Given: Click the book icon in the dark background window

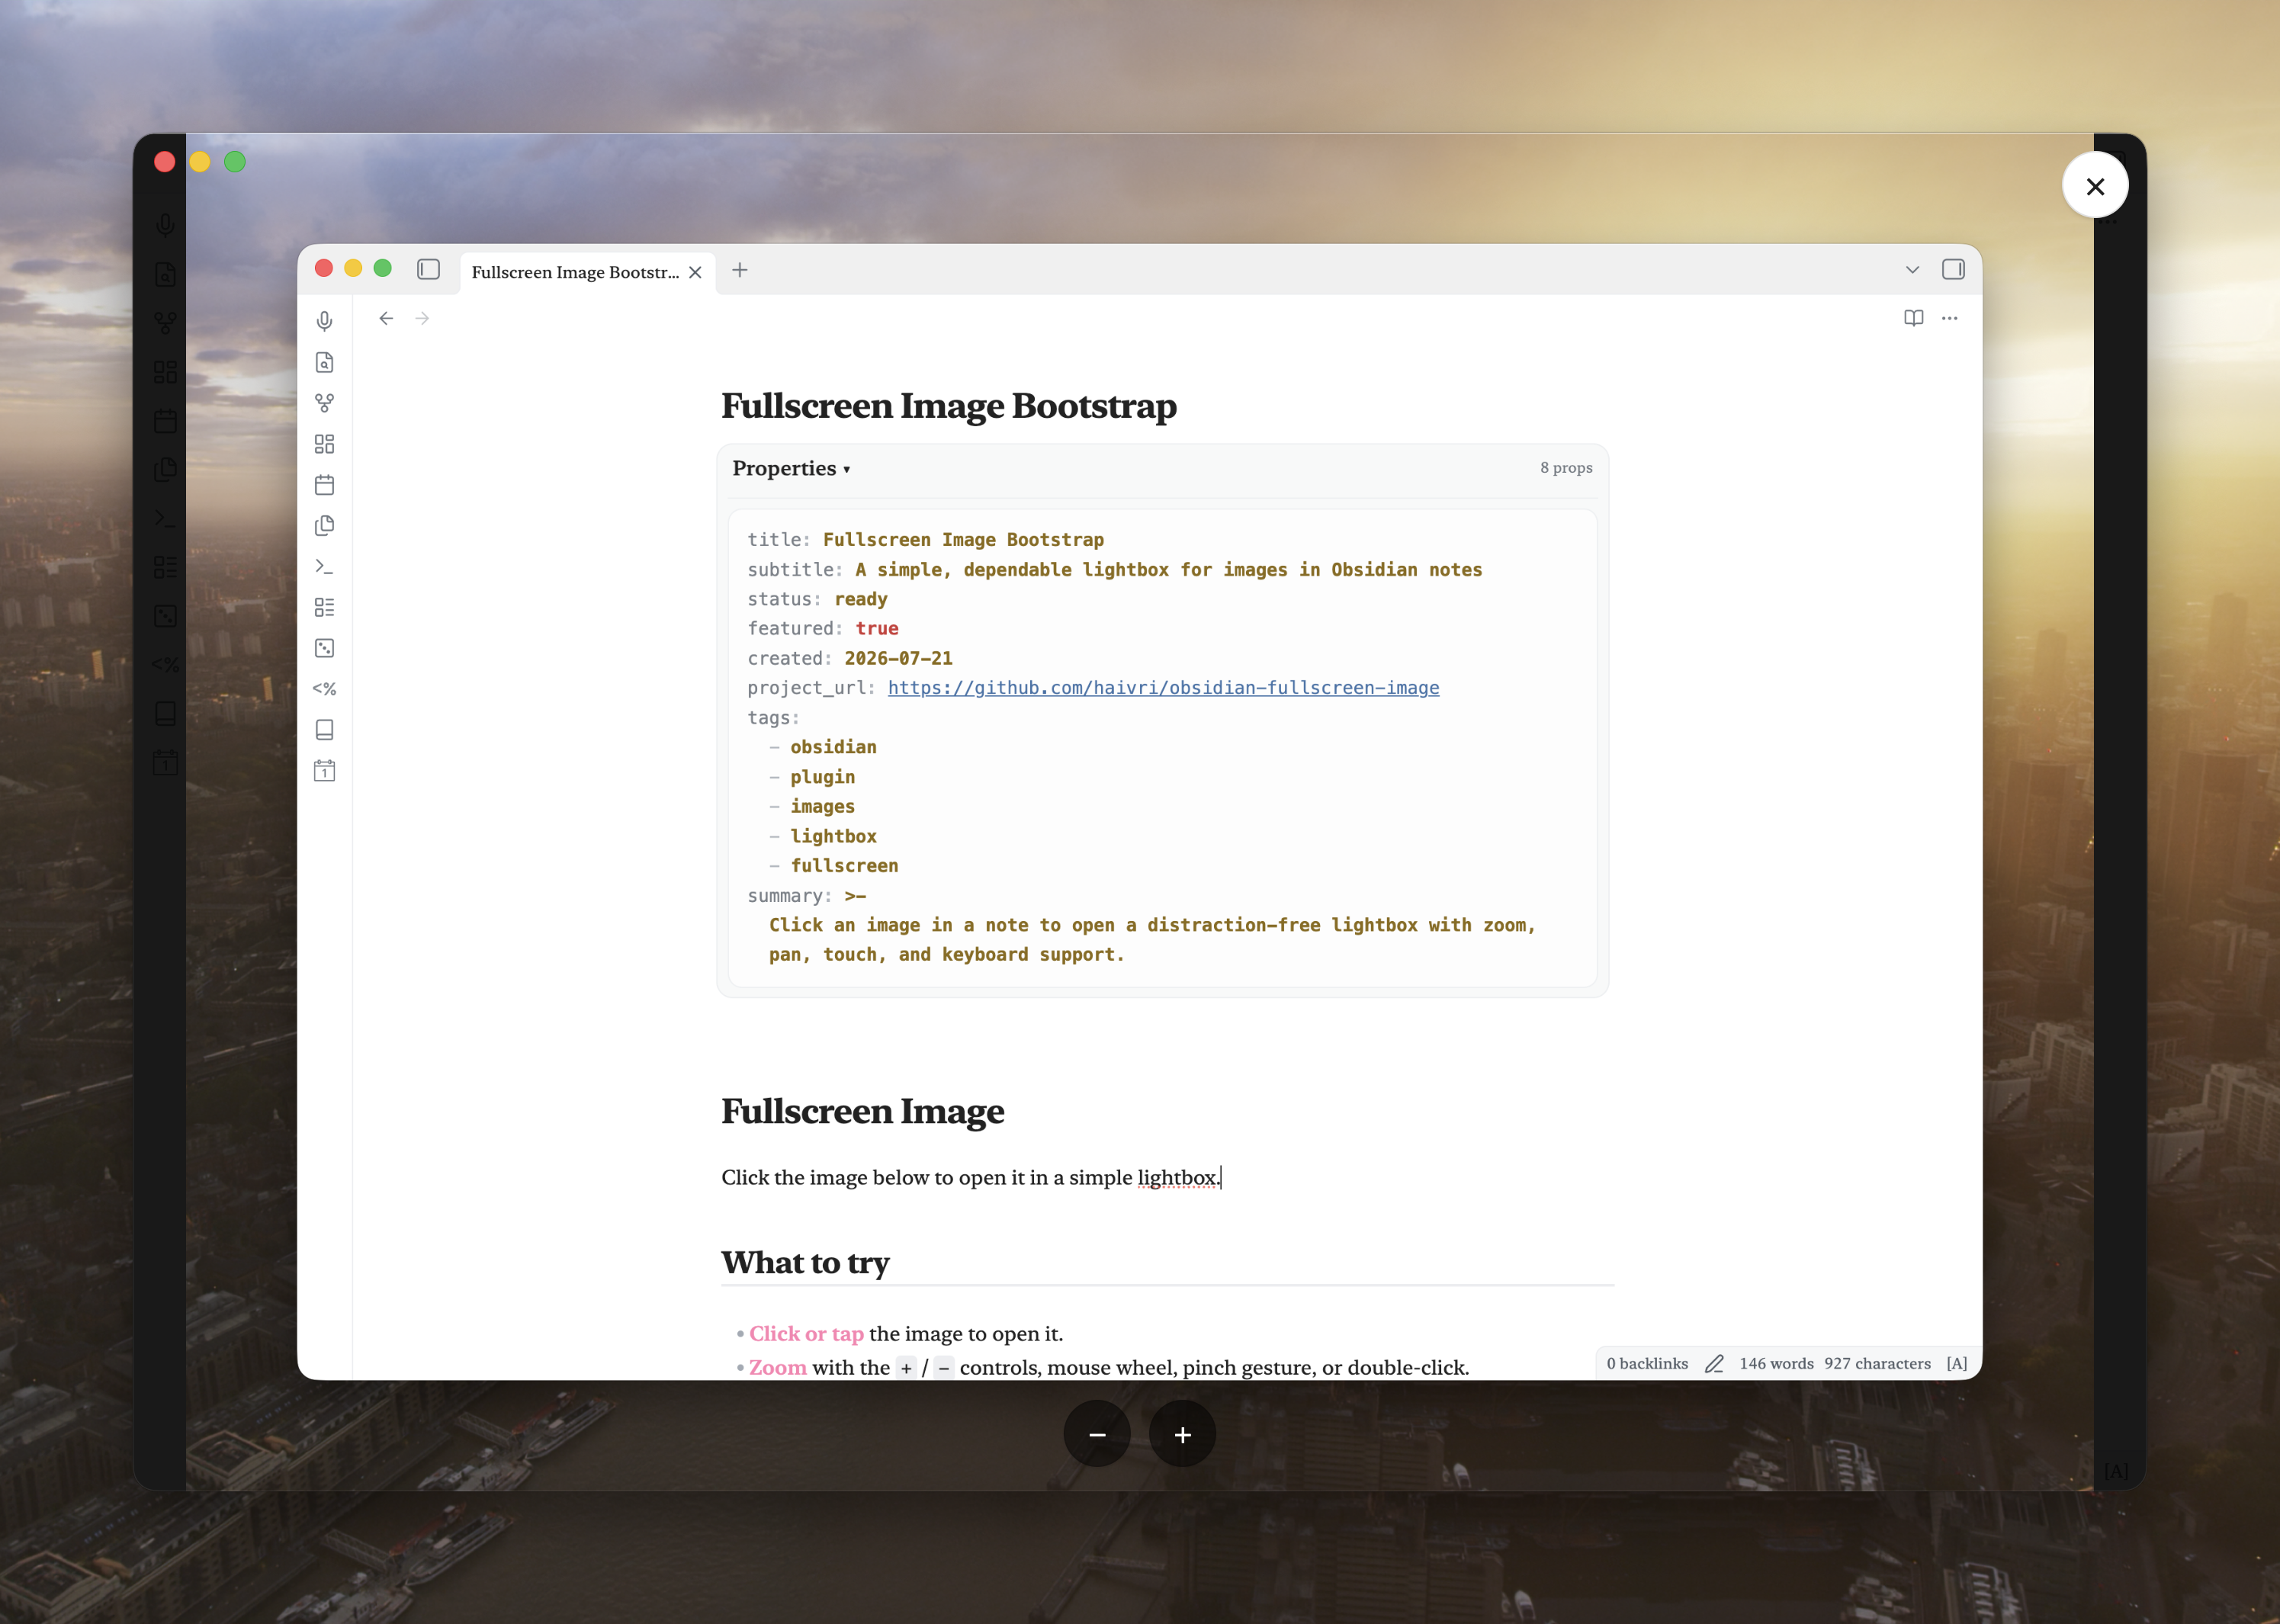Looking at the screenshot, I should (165, 713).
